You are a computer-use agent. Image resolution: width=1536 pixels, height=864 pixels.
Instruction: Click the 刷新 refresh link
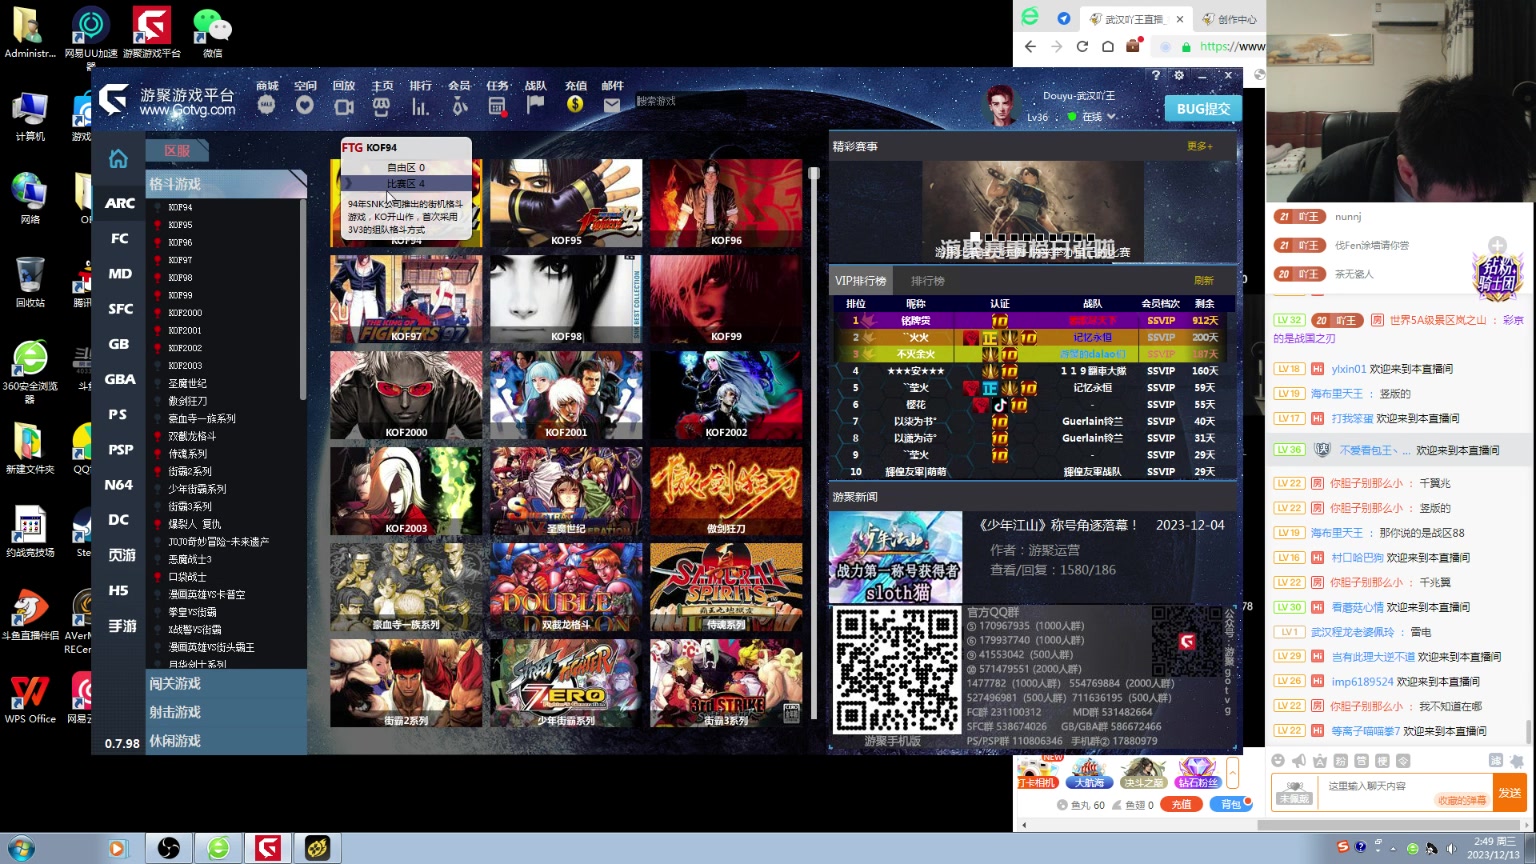pos(1203,281)
